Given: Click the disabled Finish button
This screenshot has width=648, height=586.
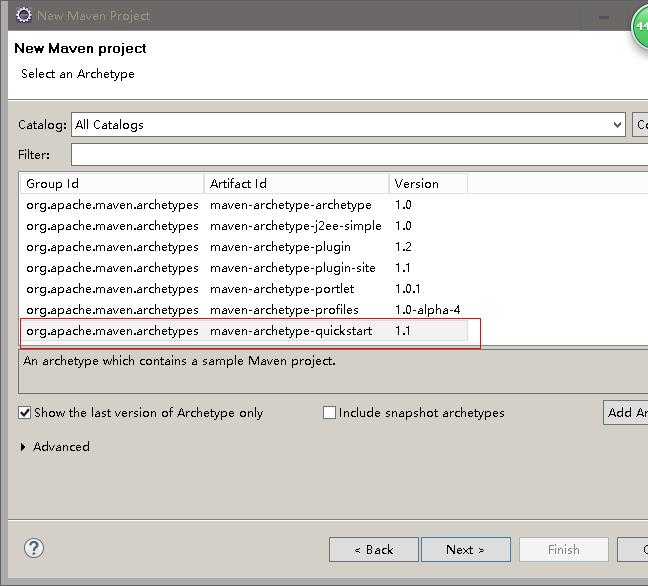Looking at the screenshot, I should pos(564,550).
